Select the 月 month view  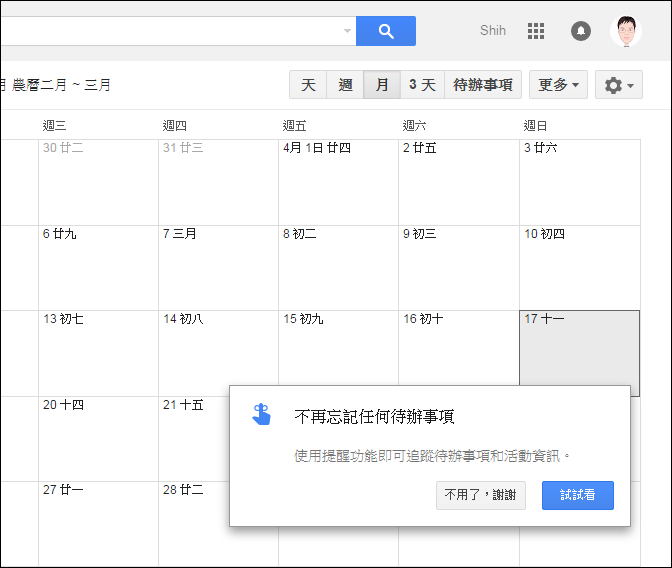pyautogui.click(x=382, y=85)
